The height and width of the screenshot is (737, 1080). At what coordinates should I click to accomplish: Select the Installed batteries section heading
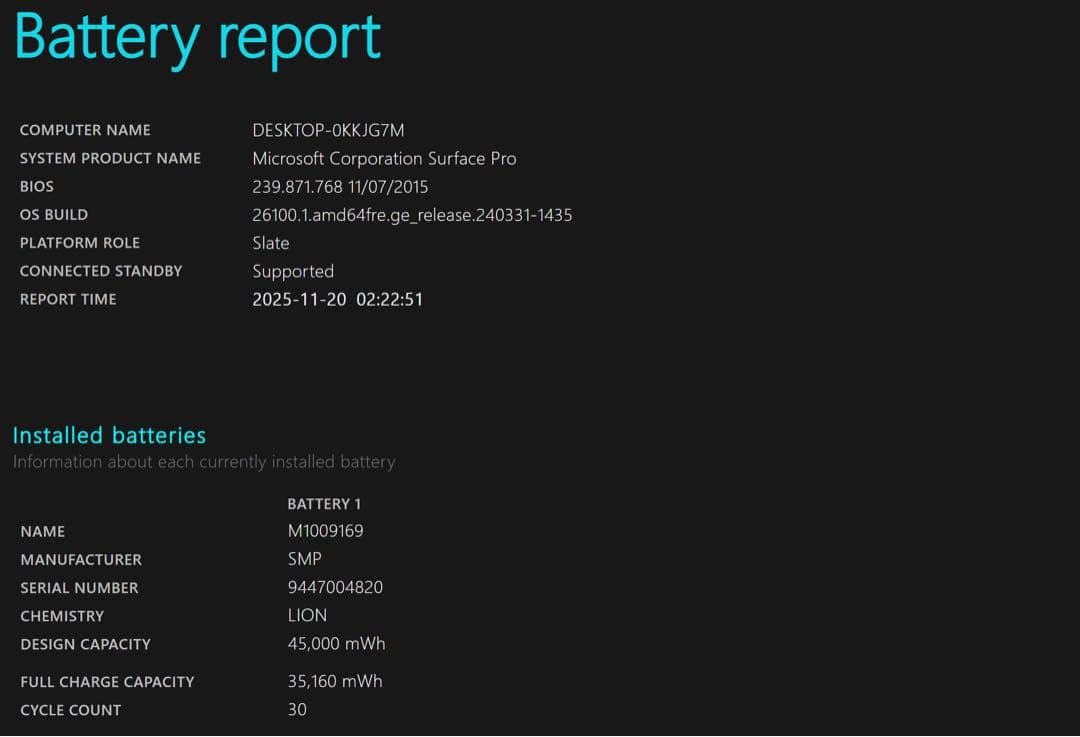(109, 435)
